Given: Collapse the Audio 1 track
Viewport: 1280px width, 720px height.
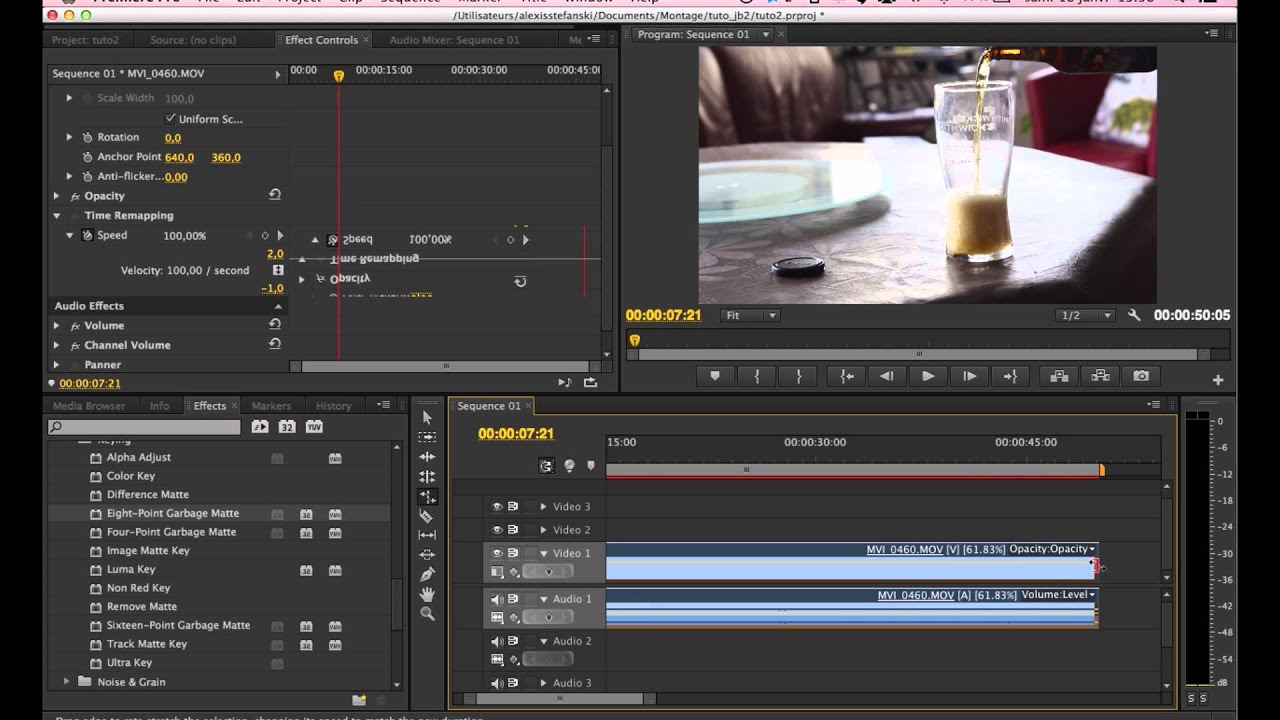Looking at the screenshot, I should point(544,599).
